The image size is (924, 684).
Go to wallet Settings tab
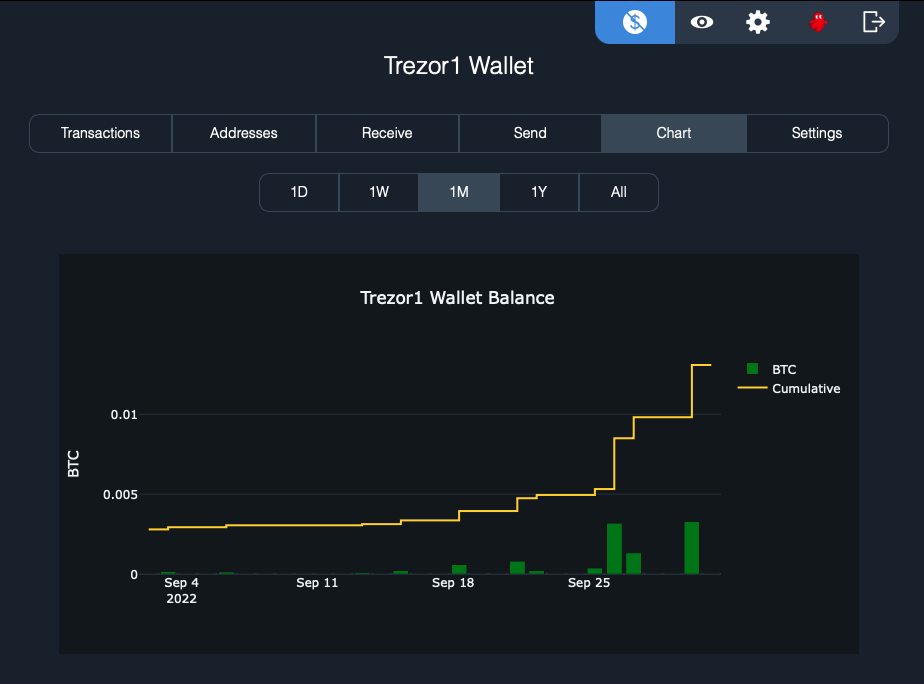coord(816,132)
